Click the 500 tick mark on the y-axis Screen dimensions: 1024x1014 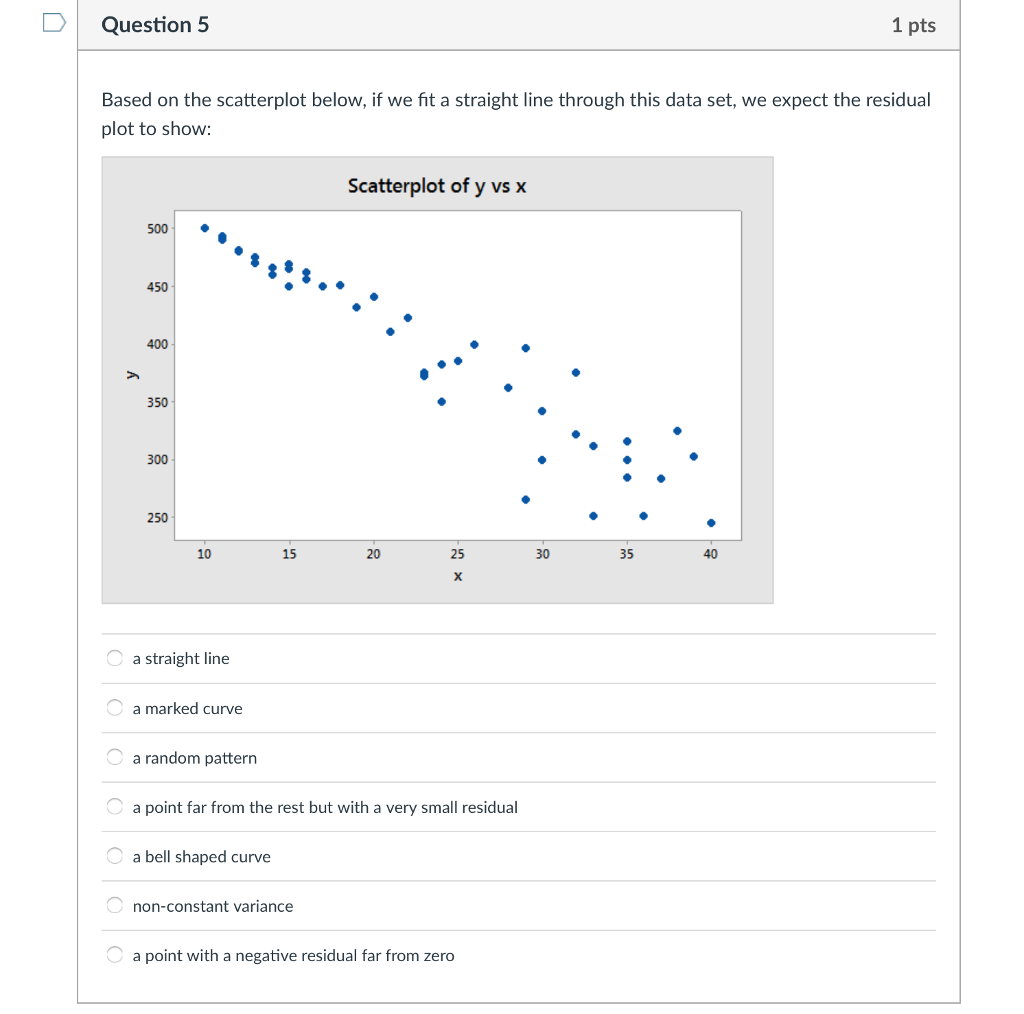(160, 227)
